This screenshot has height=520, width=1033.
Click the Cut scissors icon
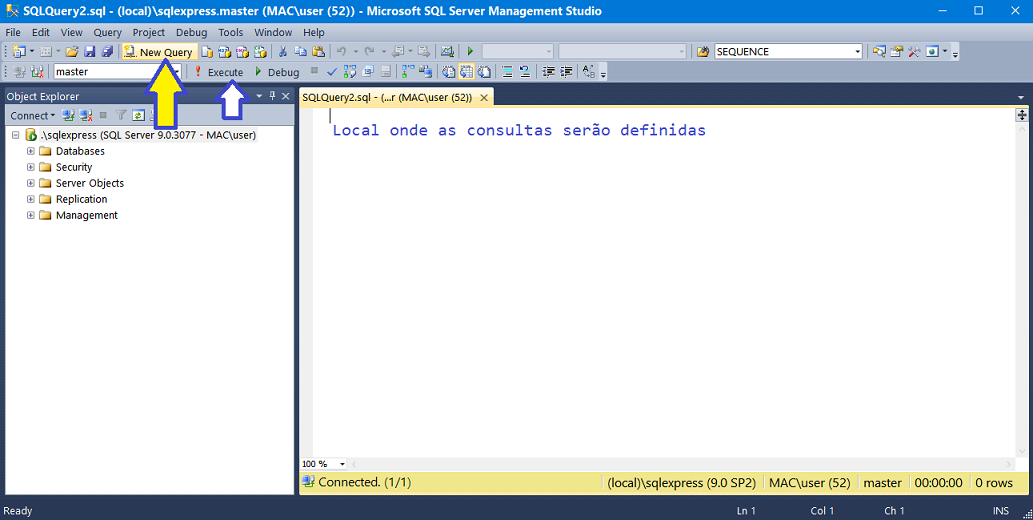click(283, 51)
